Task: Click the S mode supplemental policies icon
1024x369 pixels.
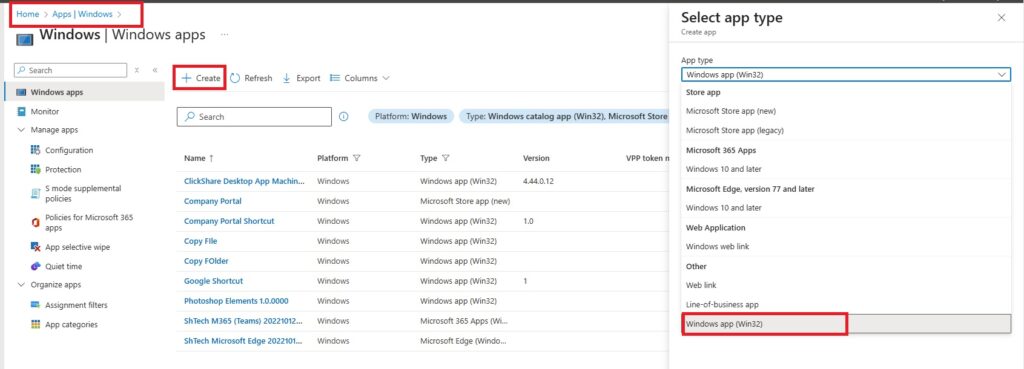Action: (35, 193)
